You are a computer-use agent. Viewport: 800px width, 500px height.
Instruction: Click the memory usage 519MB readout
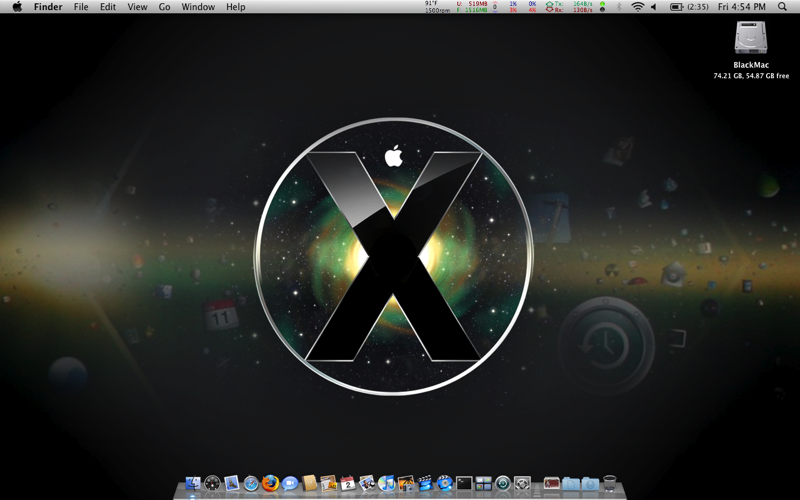(x=472, y=7)
